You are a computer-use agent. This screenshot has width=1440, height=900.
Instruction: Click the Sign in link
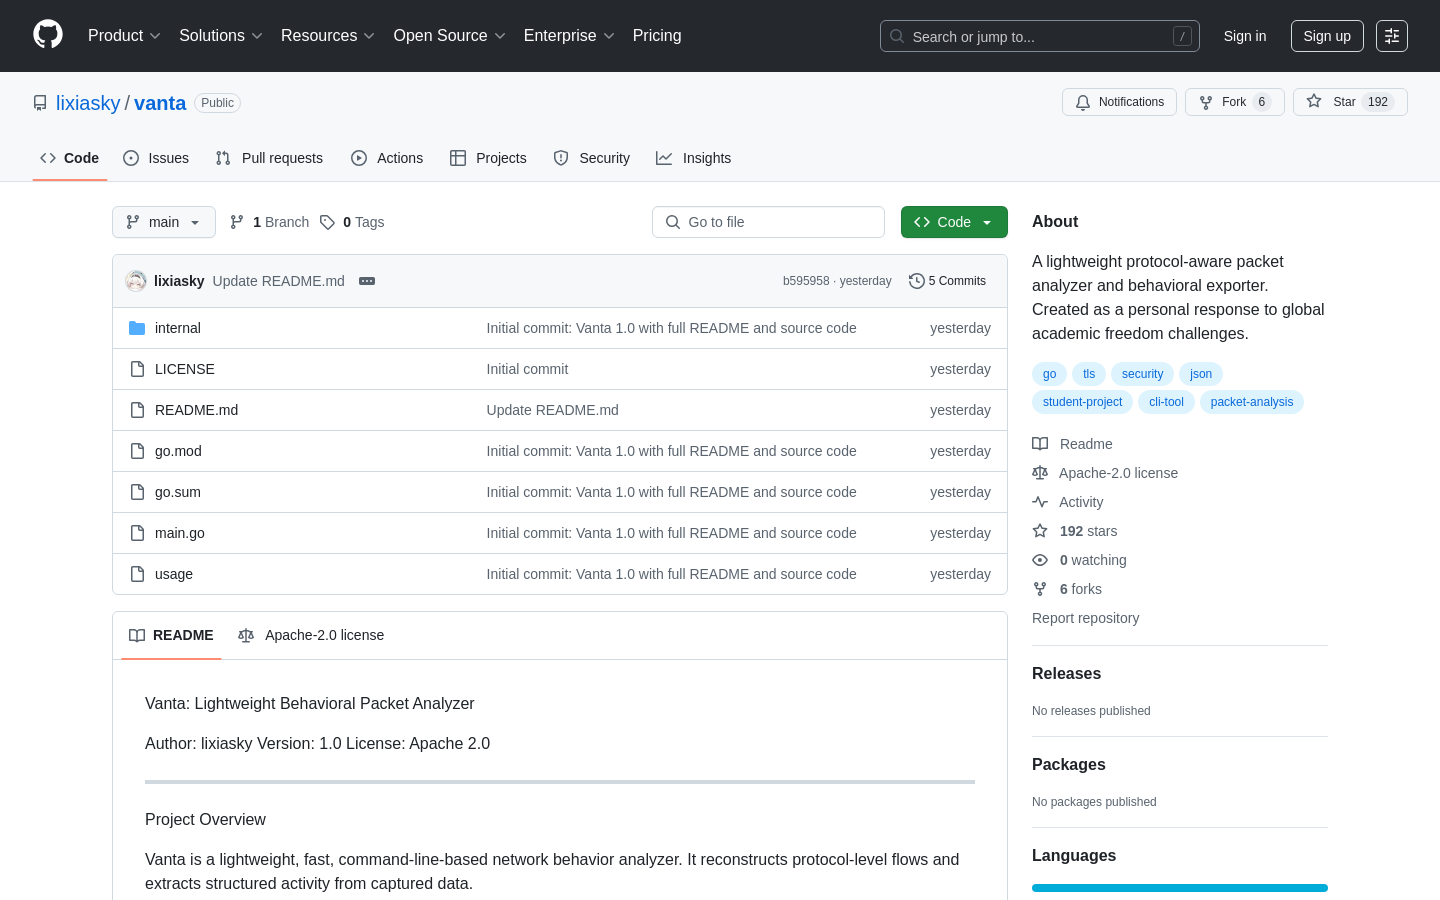click(x=1245, y=36)
